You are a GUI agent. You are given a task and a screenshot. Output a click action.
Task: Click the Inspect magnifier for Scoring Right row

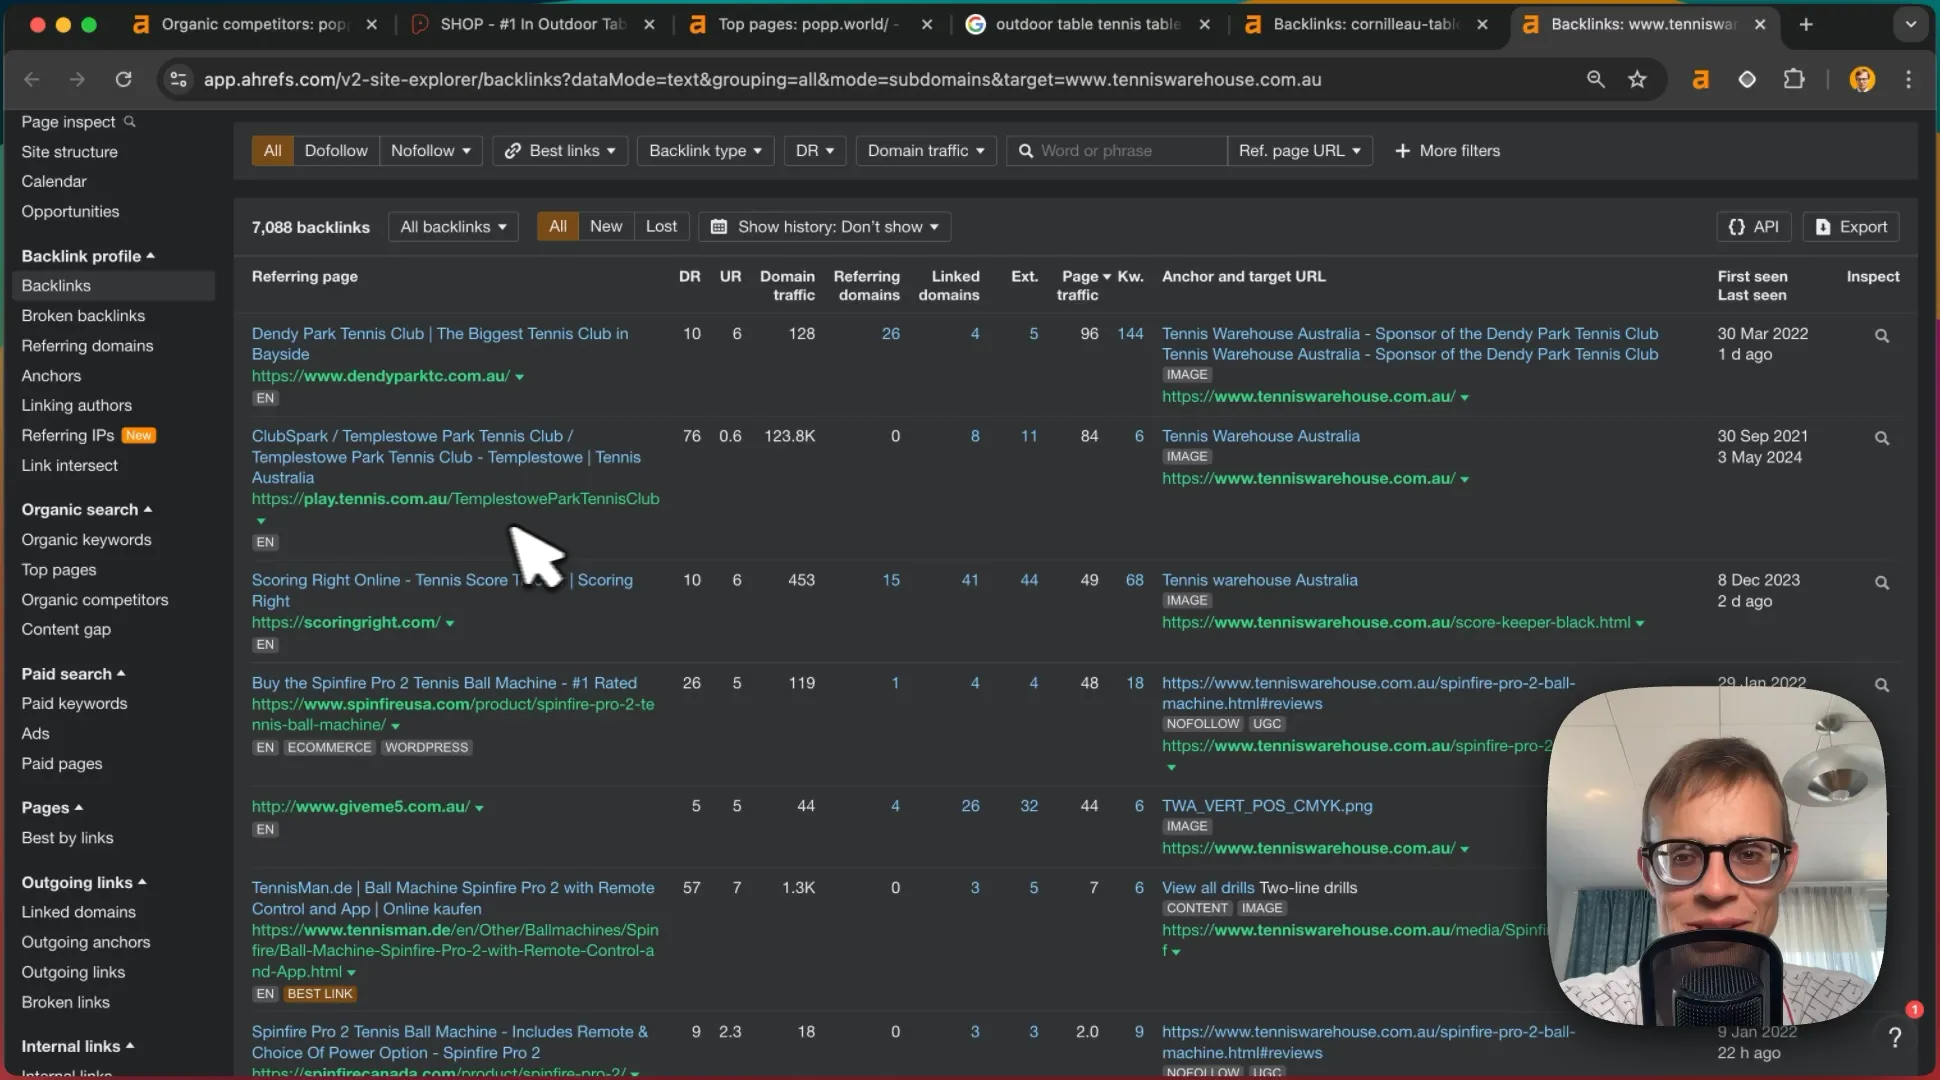1881,582
